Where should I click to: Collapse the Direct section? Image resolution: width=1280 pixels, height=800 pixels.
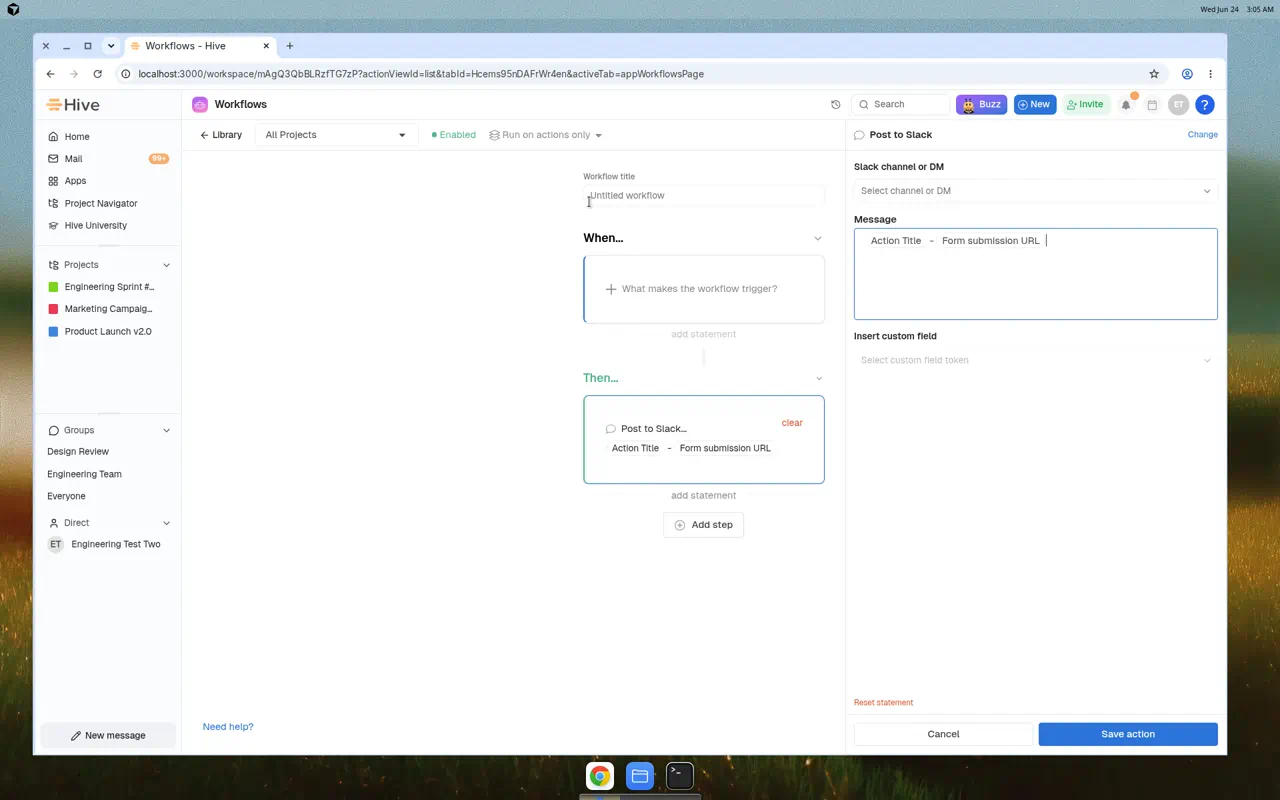point(166,523)
